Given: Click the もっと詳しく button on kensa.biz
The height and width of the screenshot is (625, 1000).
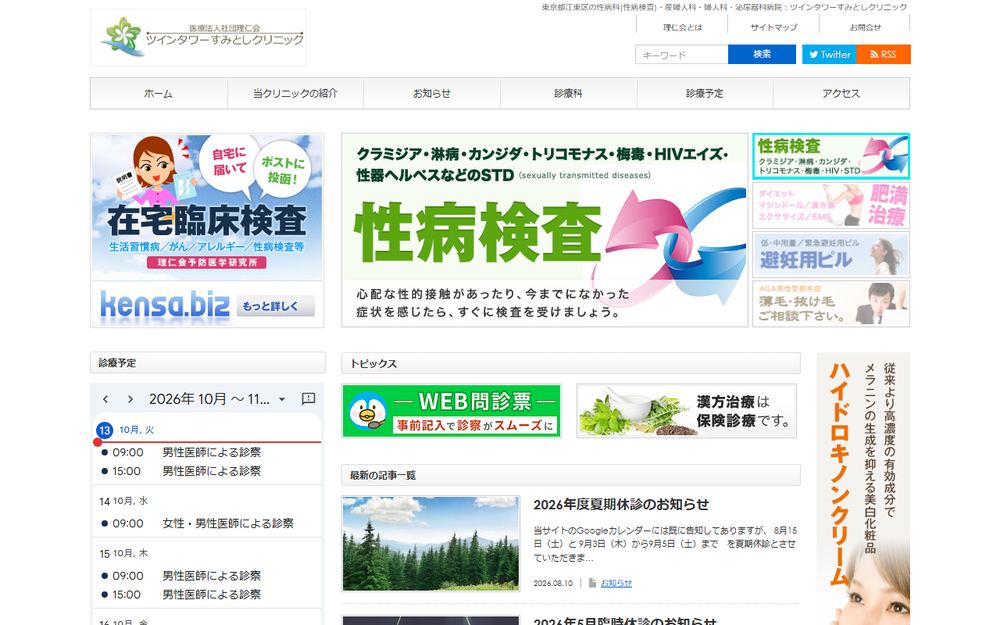Looking at the screenshot, I should click(275, 306).
